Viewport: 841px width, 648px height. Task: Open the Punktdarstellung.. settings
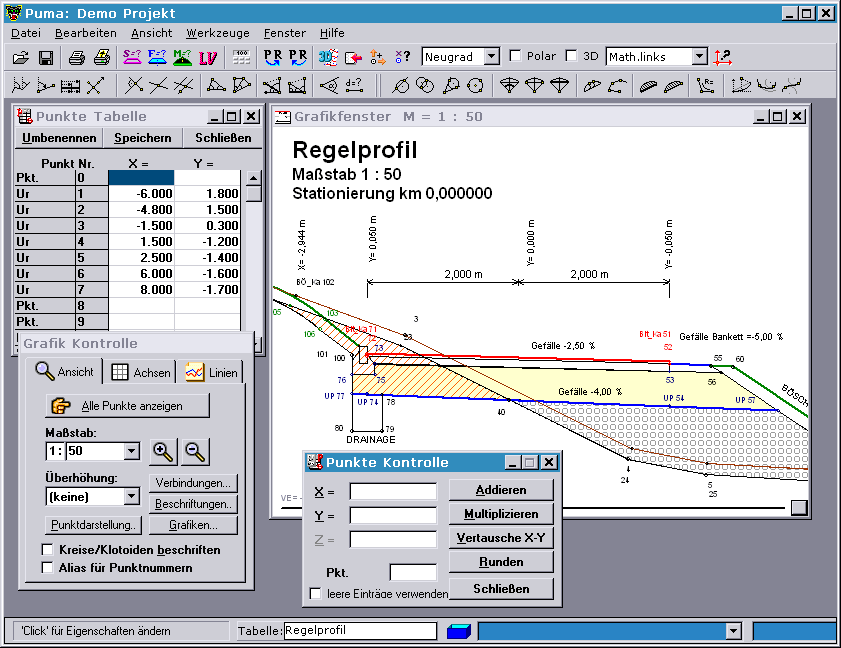(93, 525)
